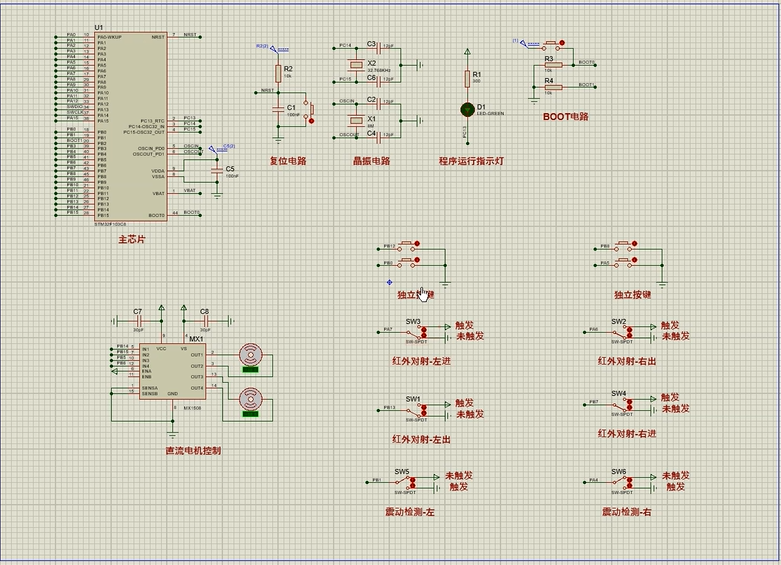
Task: Select resistor R4 on the BOOT1 line
Action: click(553, 87)
